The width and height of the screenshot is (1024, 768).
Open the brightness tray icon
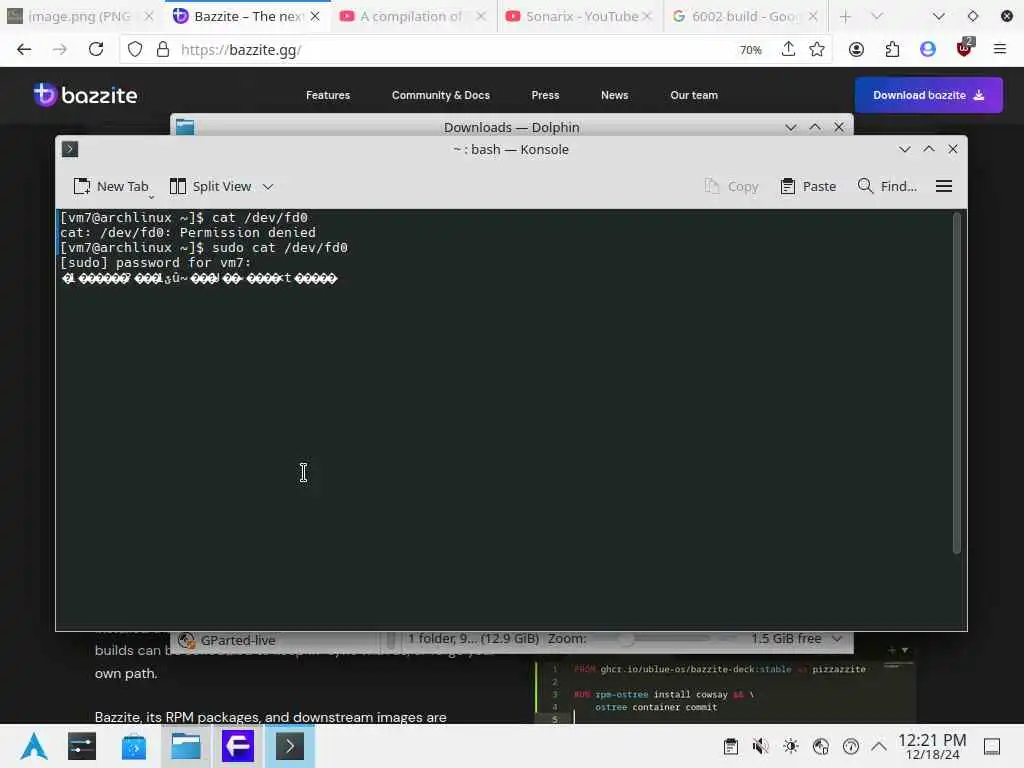(790, 746)
